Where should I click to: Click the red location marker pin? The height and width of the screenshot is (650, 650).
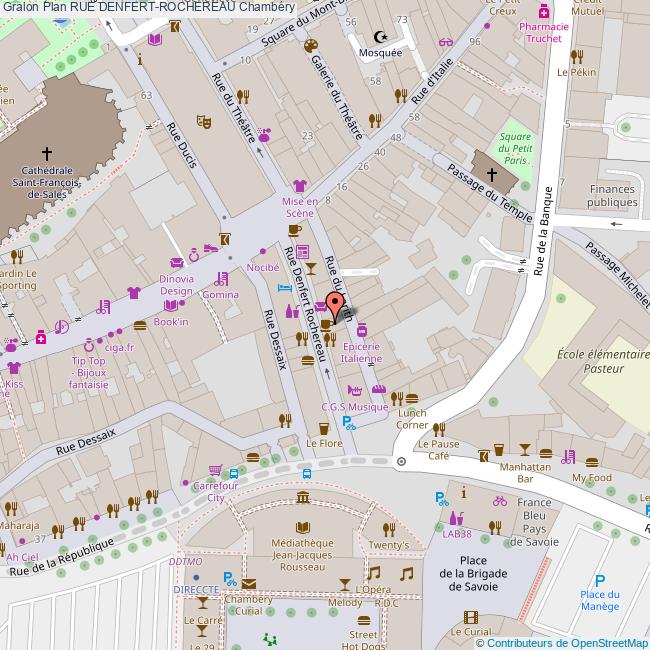tap(334, 304)
